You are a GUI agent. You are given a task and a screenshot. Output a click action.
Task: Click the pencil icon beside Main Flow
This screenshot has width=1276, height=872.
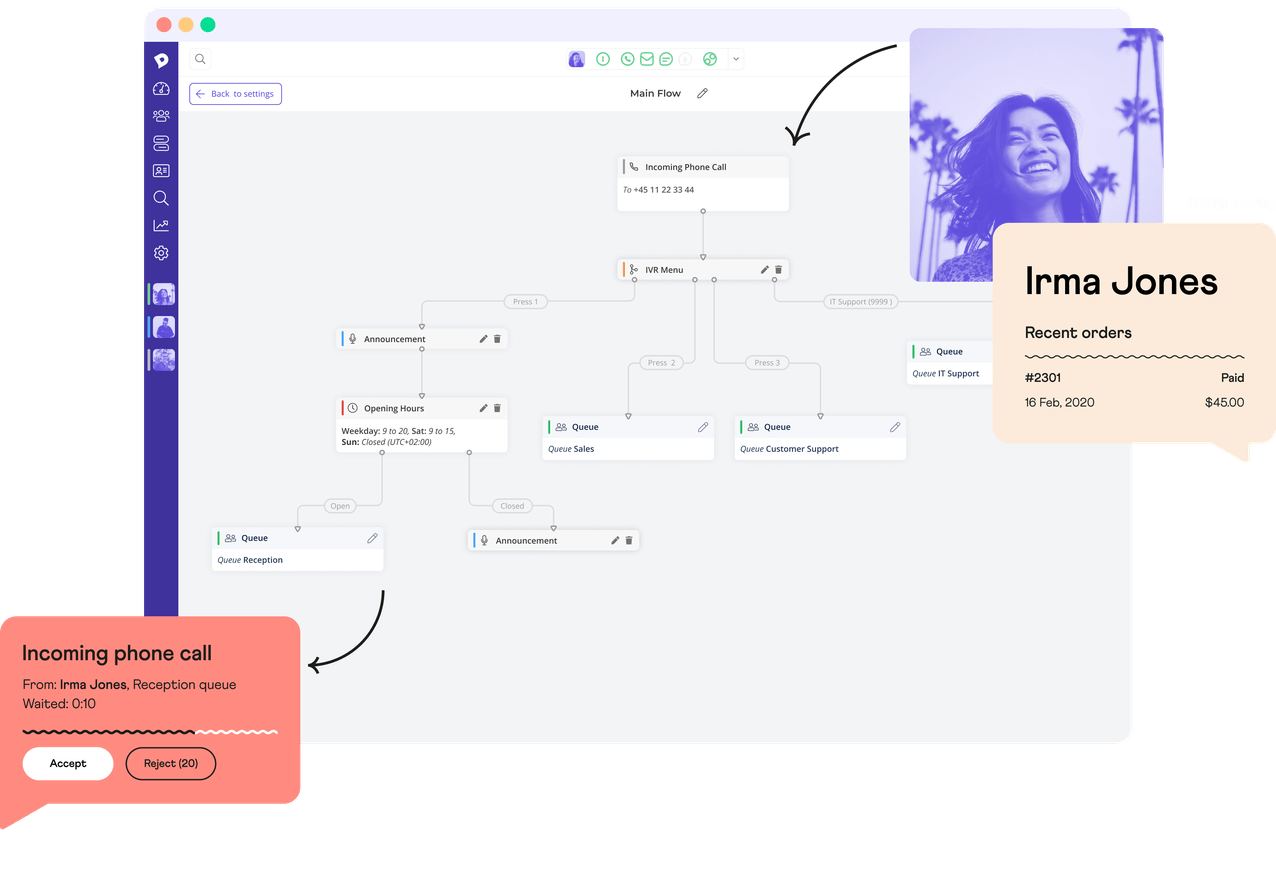[702, 93]
